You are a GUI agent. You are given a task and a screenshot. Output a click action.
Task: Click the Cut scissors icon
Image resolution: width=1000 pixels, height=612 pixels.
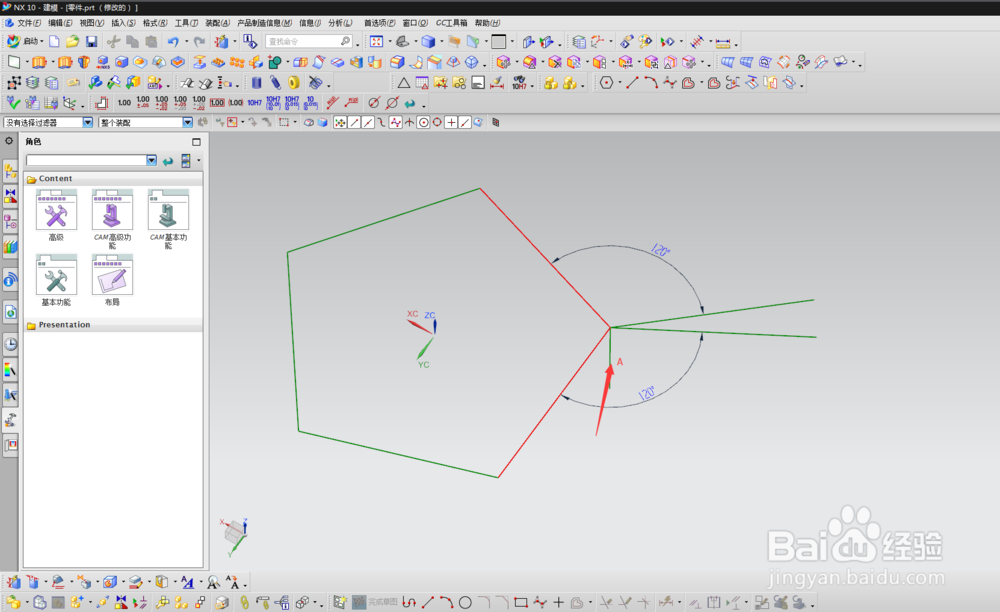coord(114,41)
